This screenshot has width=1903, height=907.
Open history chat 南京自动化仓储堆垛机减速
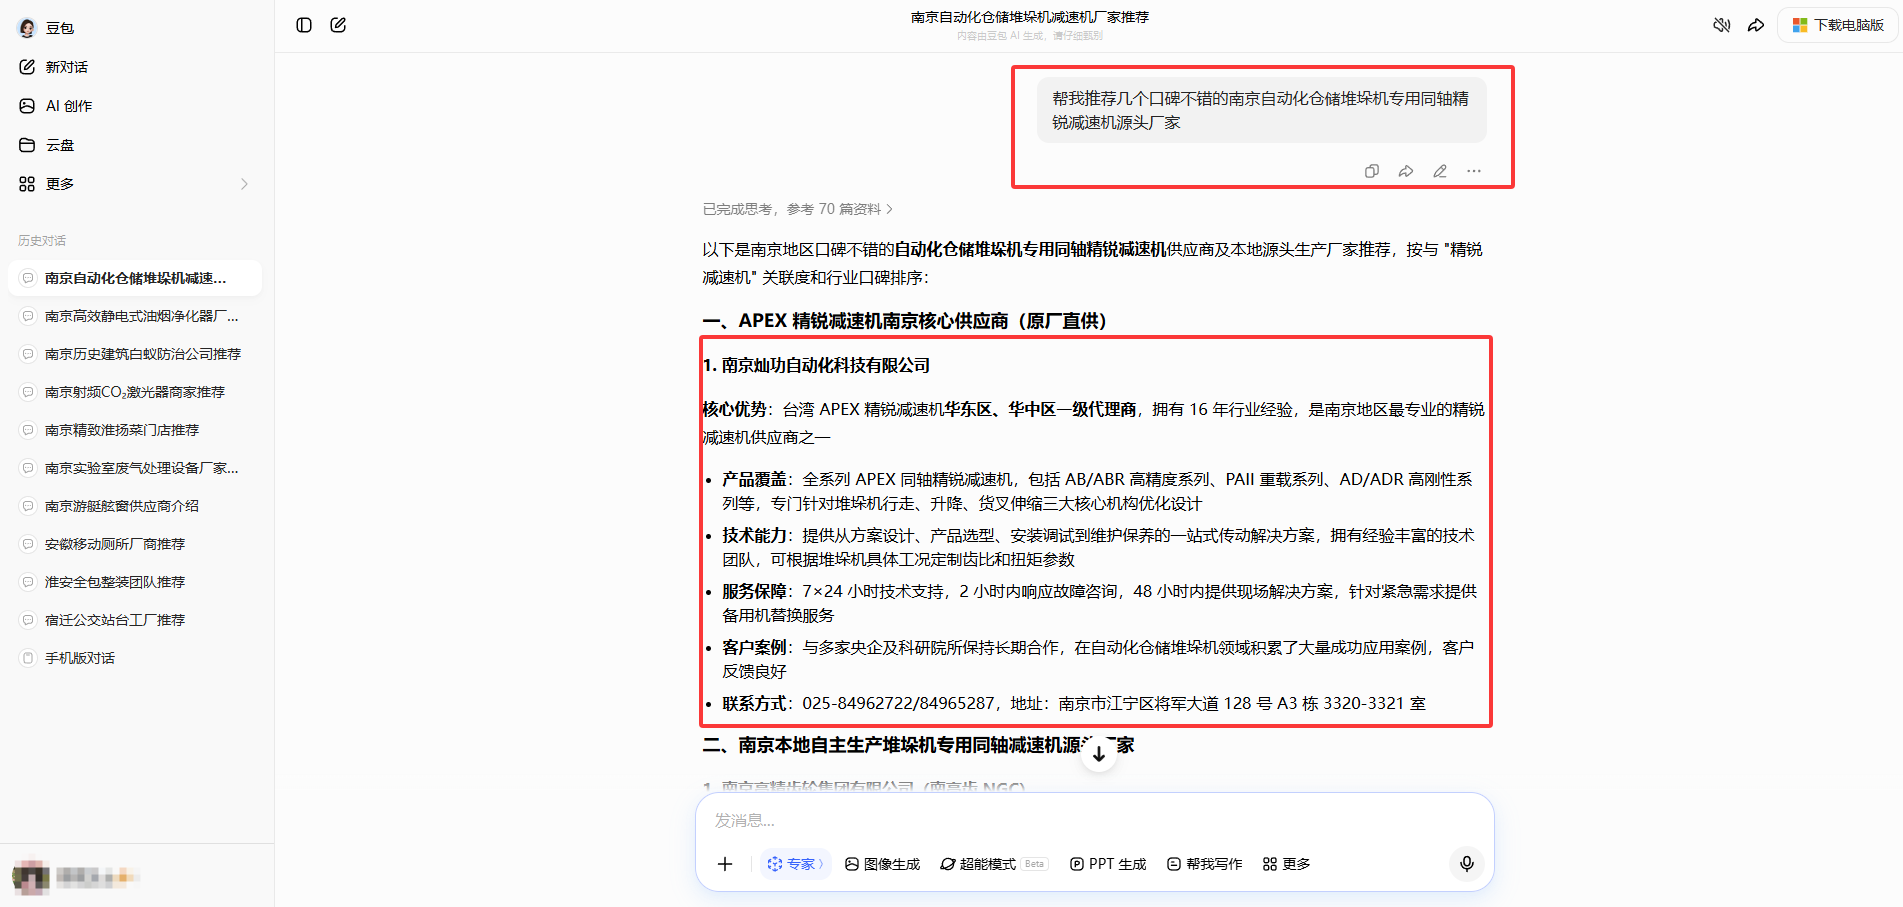[x=135, y=278]
